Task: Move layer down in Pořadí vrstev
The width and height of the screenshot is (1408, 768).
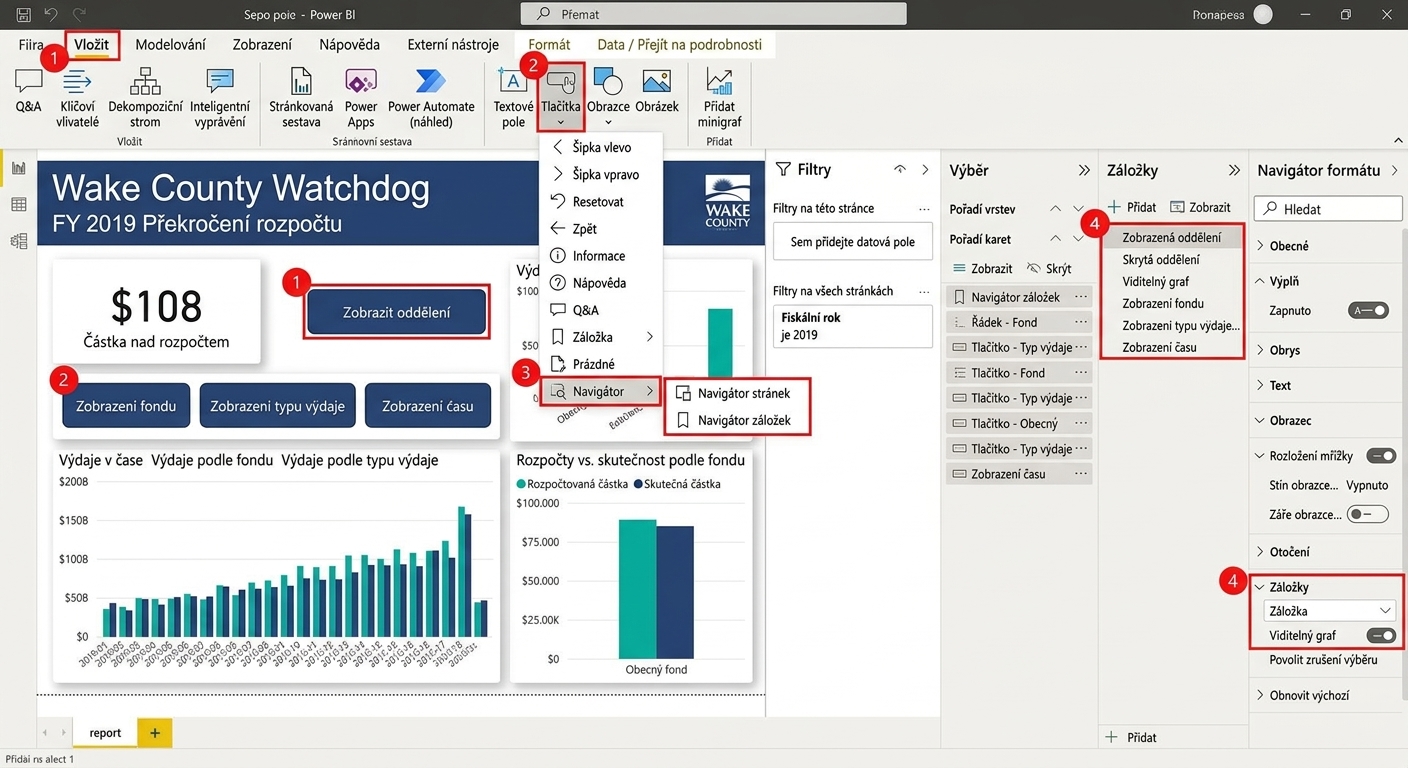Action: pos(1078,209)
